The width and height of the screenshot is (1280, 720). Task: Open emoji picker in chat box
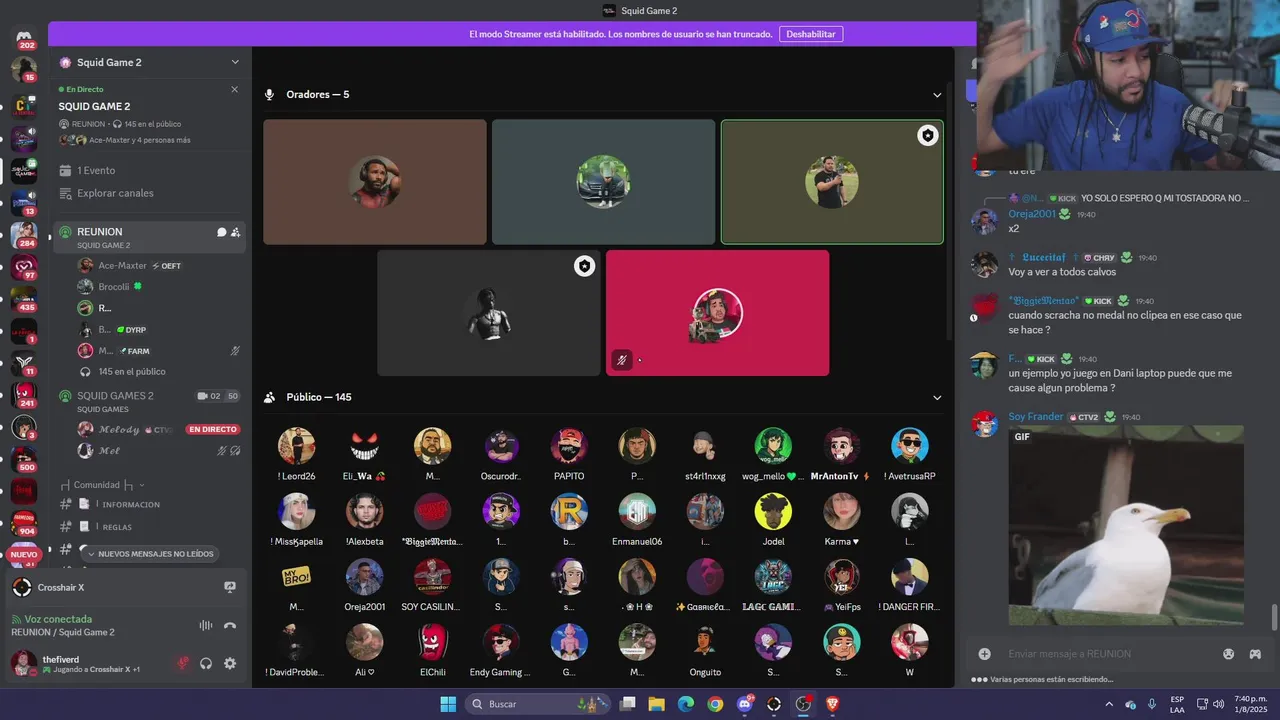[x=1228, y=654]
